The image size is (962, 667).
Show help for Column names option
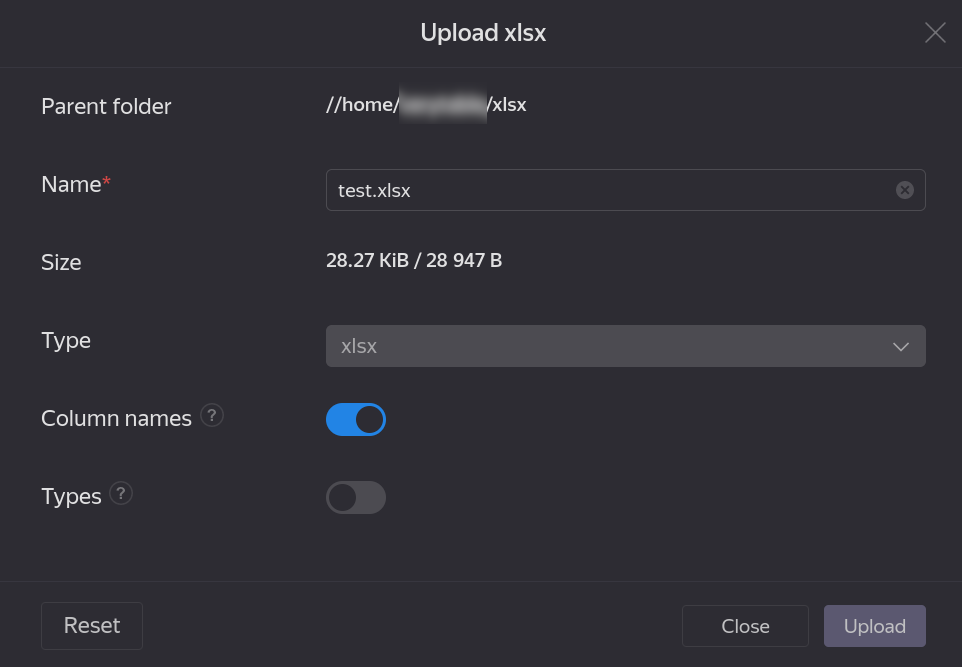coord(212,415)
